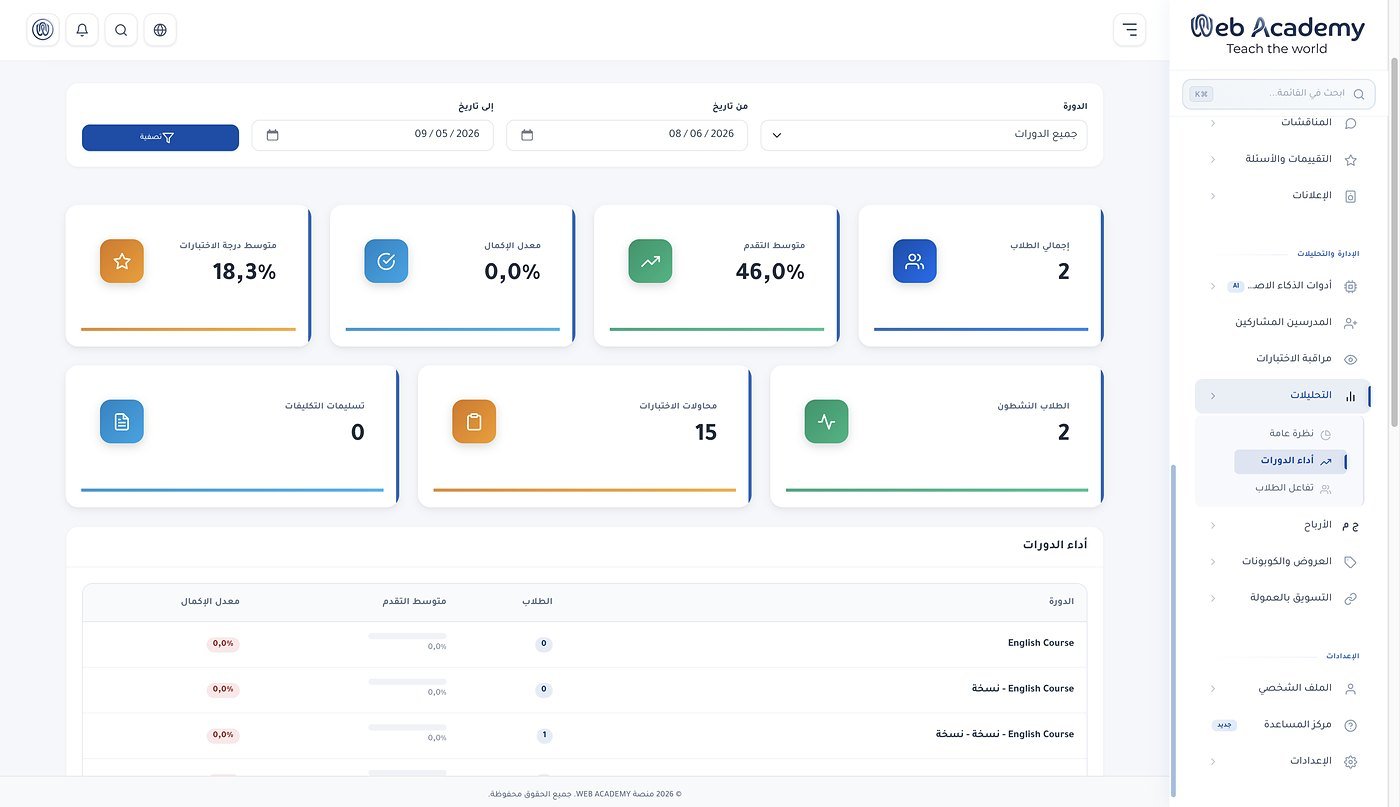This screenshot has width=1400, height=807.
Task: Click the "متوسط التقدم" table column header
Action: tap(414, 601)
